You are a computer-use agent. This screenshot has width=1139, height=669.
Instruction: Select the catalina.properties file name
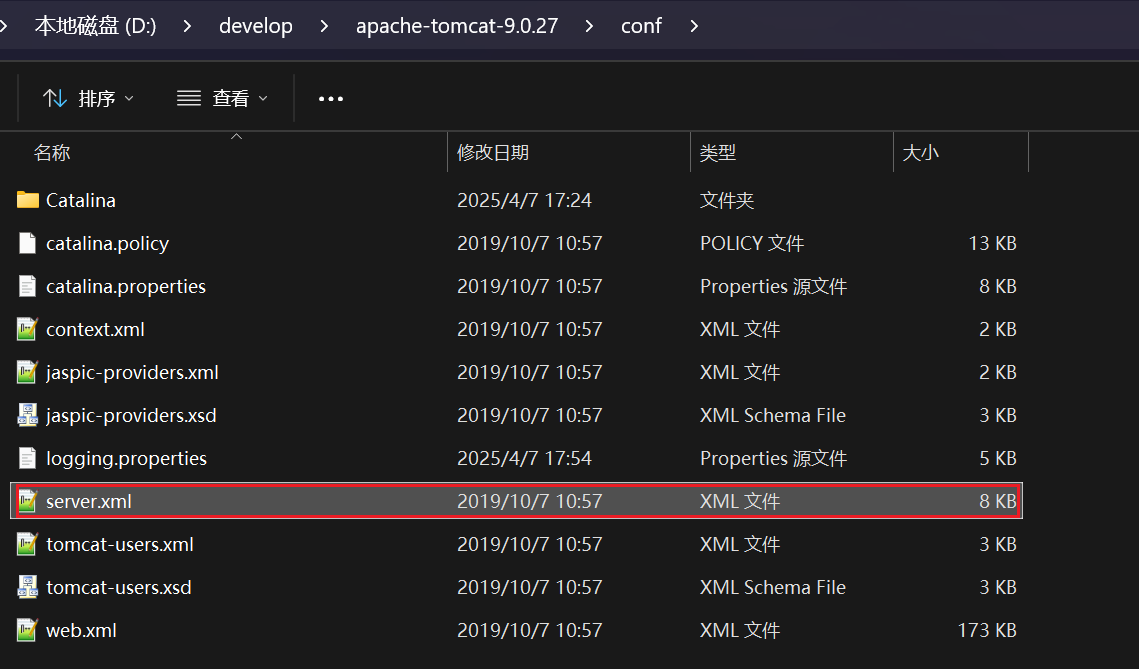tap(126, 286)
